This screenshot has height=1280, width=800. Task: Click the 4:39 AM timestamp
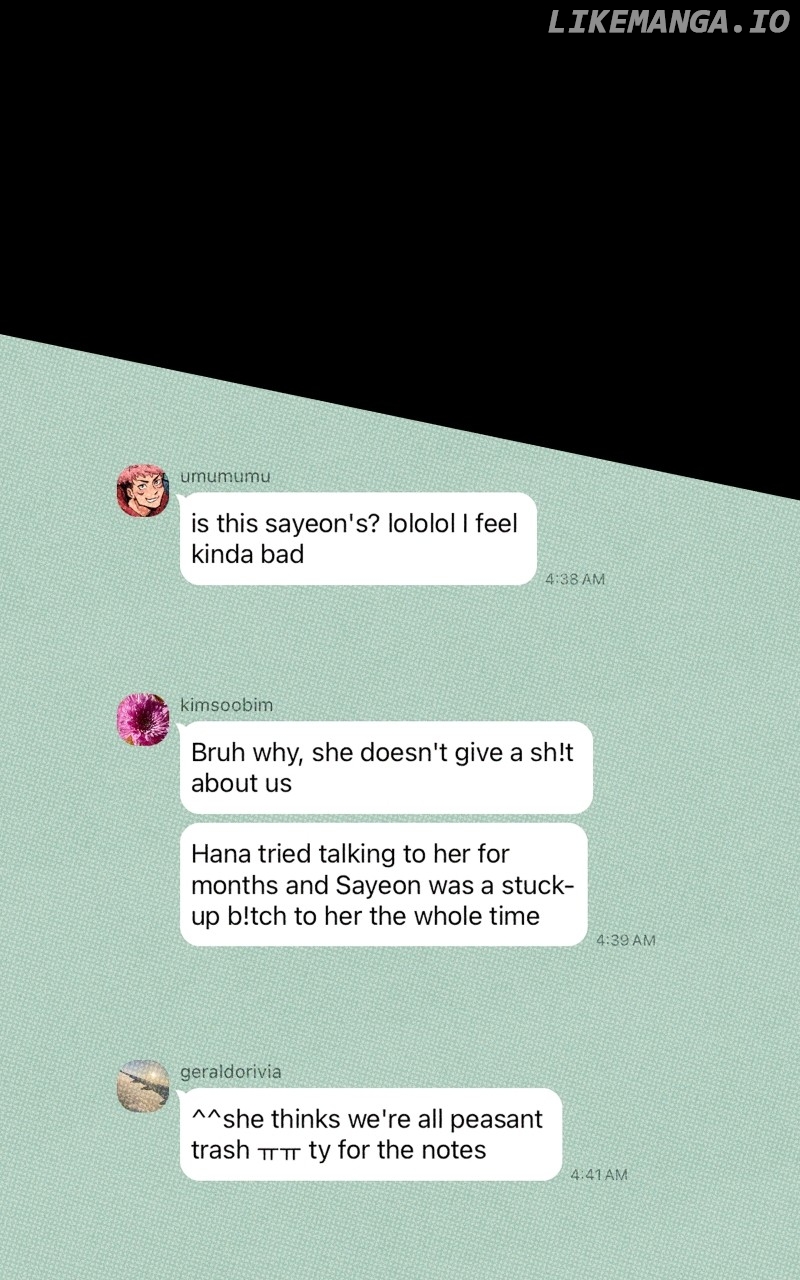point(626,940)
